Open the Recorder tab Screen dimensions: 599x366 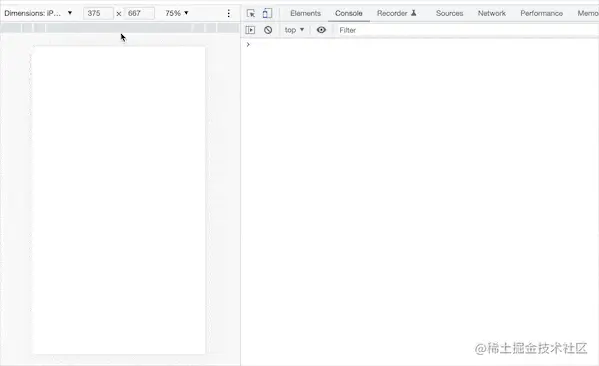pyautogui.click(x=397, y=13)
